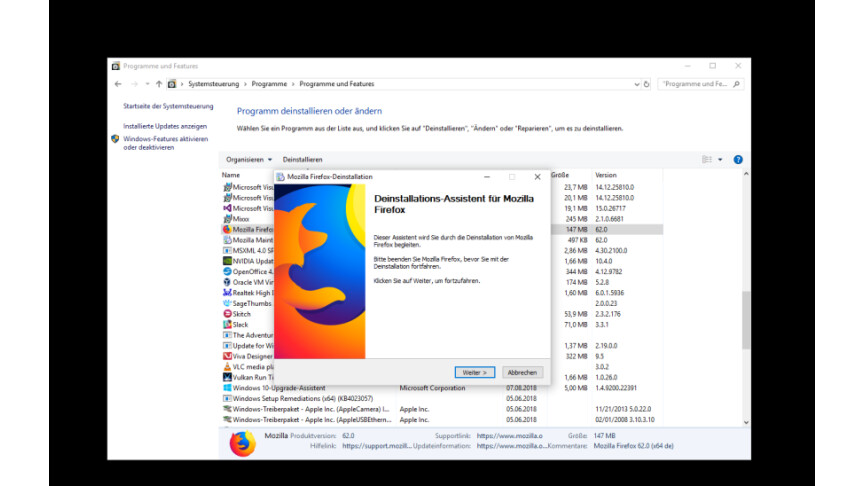Select the Mozilla Maintenance Service icon
Screen dimensions: 864x486
227,240
